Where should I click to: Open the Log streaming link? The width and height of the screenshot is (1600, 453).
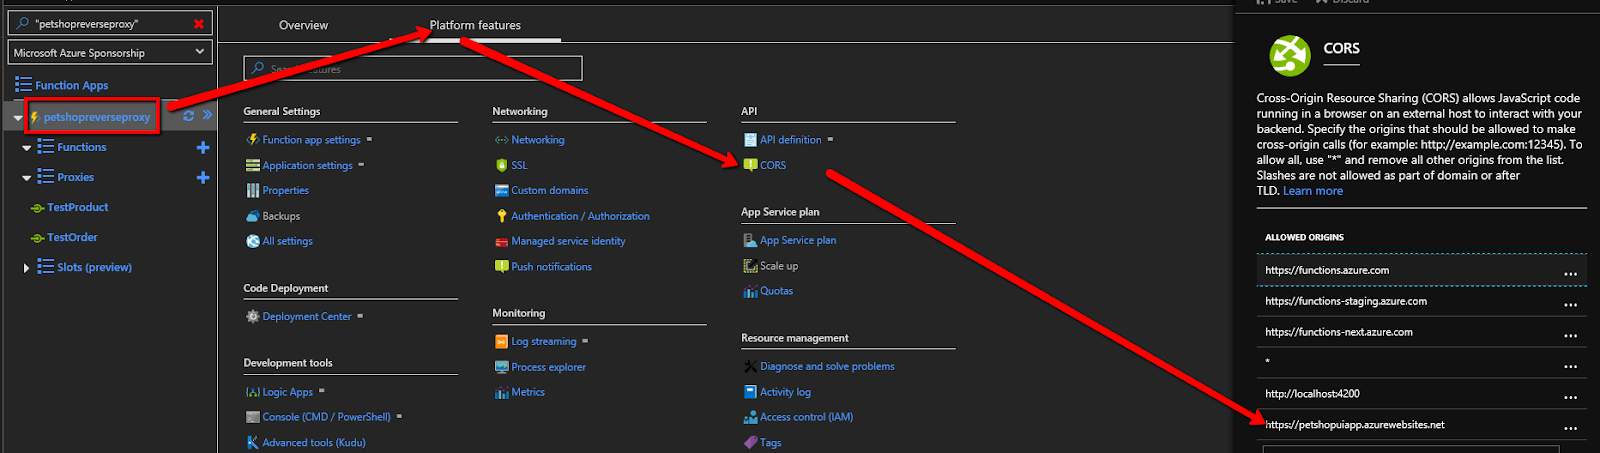[x=544, y=341]
